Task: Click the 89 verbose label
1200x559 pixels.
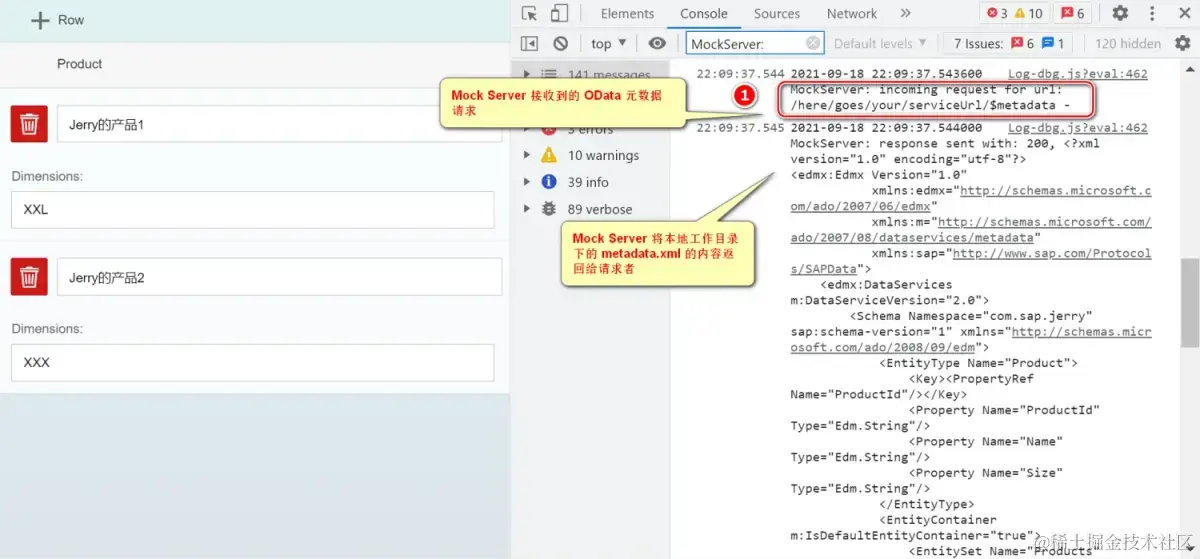Action: (x=600, y=209)
